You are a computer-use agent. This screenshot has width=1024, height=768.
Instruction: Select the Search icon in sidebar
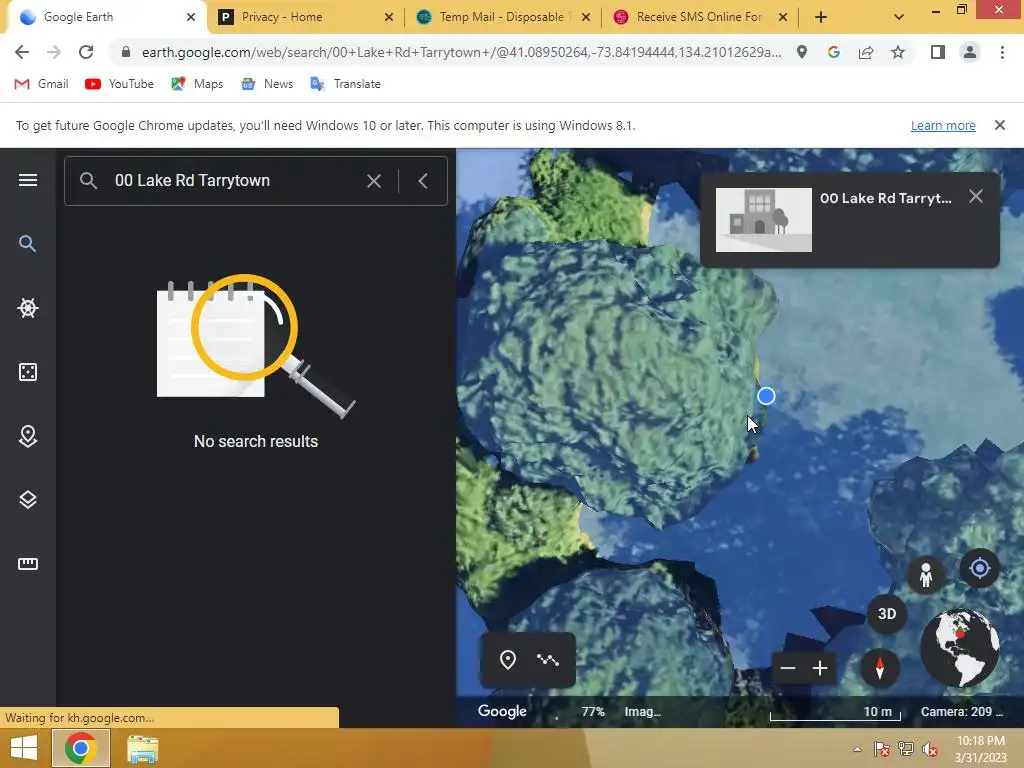(27, 244)
